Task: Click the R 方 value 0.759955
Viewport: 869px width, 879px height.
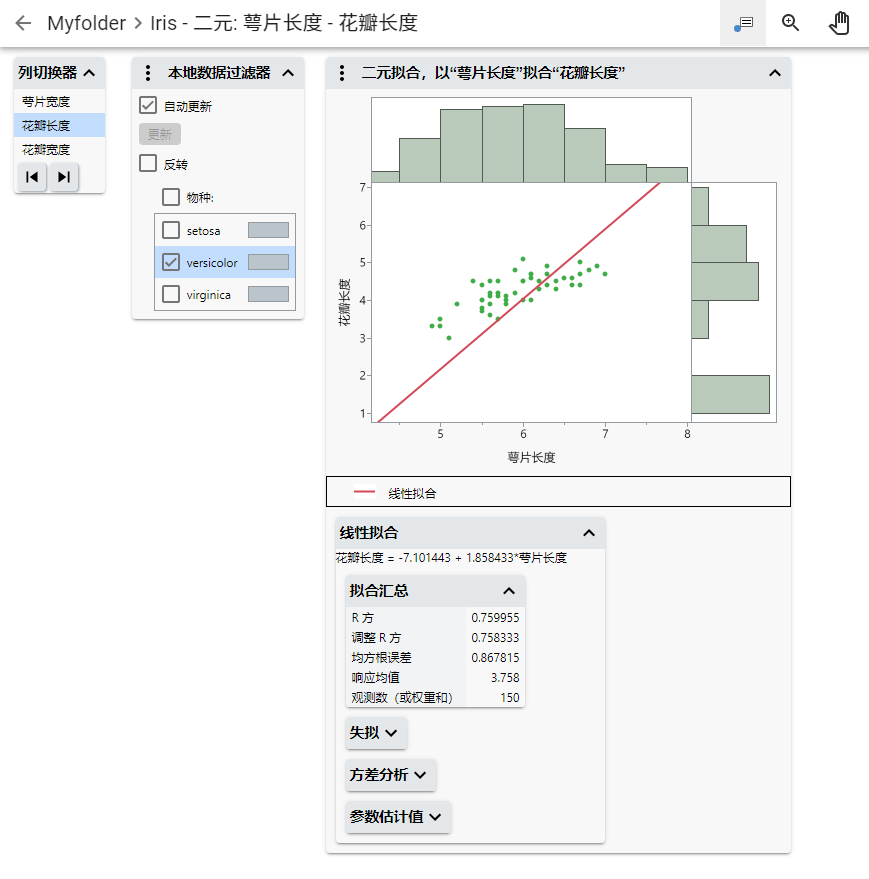Action: point(495,617)
